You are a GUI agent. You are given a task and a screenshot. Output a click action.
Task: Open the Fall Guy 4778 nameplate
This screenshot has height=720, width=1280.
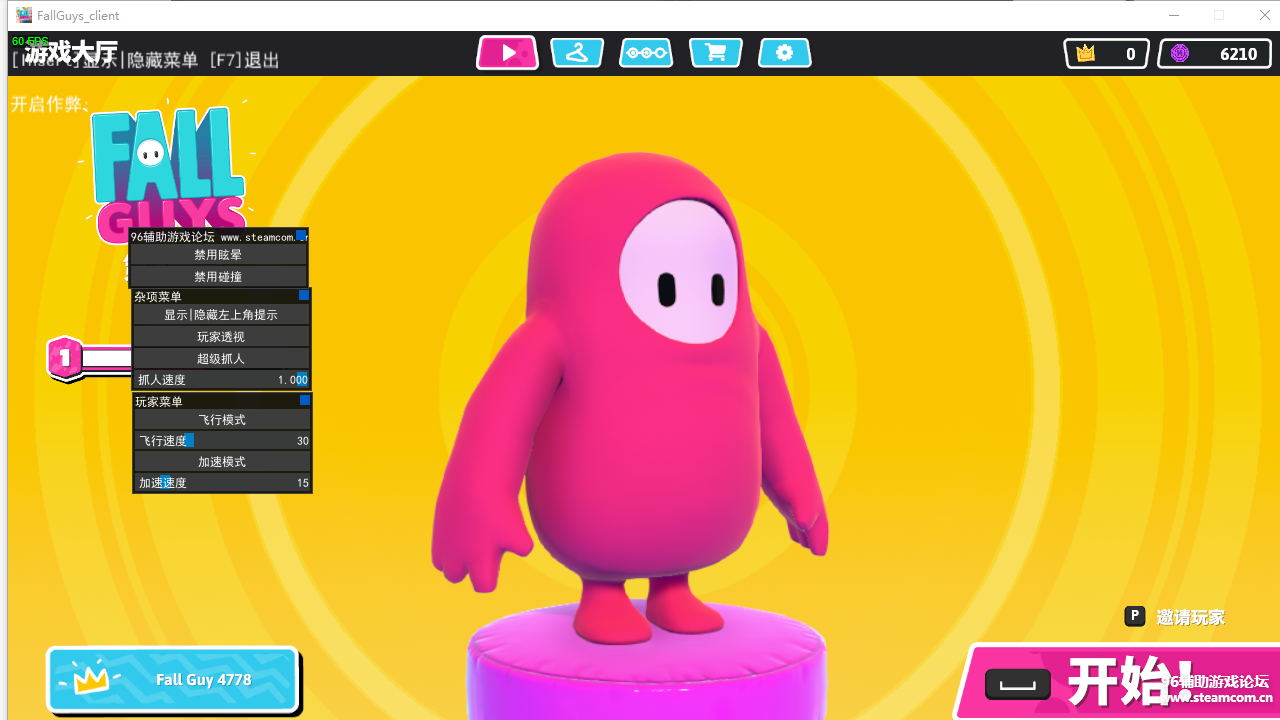click(173, 680)
